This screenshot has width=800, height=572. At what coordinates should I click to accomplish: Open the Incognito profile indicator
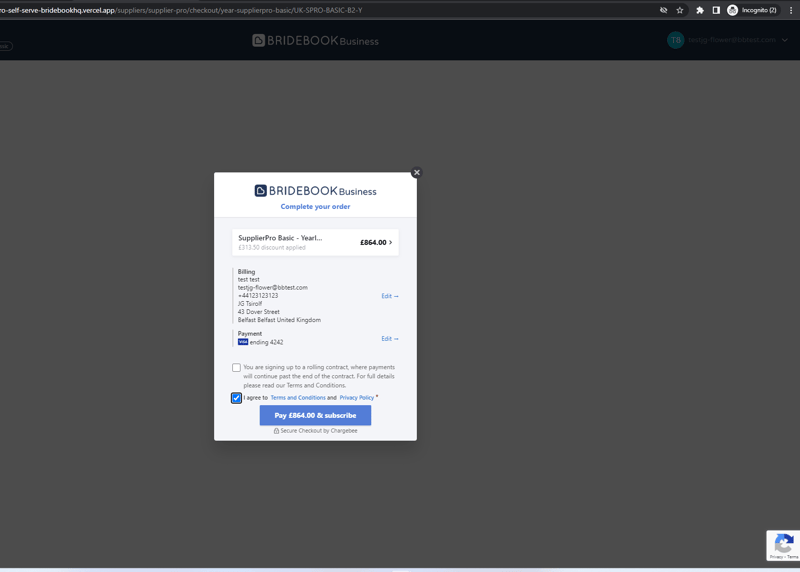point(752,10)
